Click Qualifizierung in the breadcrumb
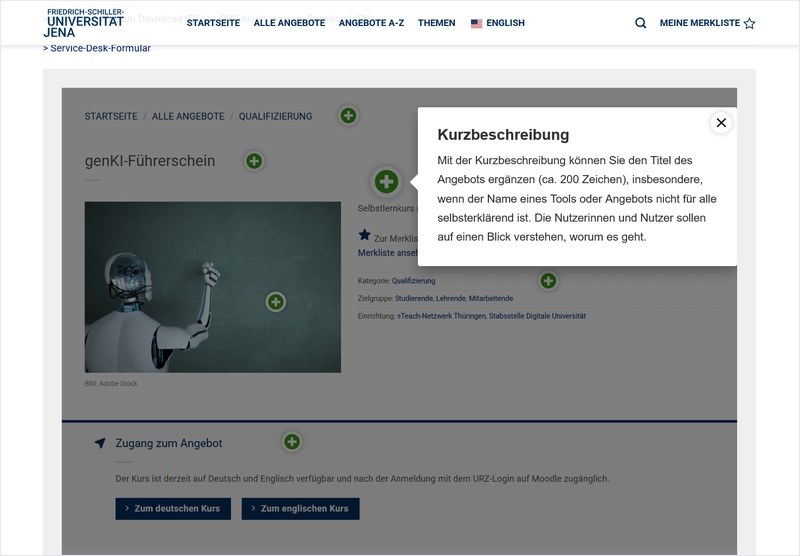 275,117
